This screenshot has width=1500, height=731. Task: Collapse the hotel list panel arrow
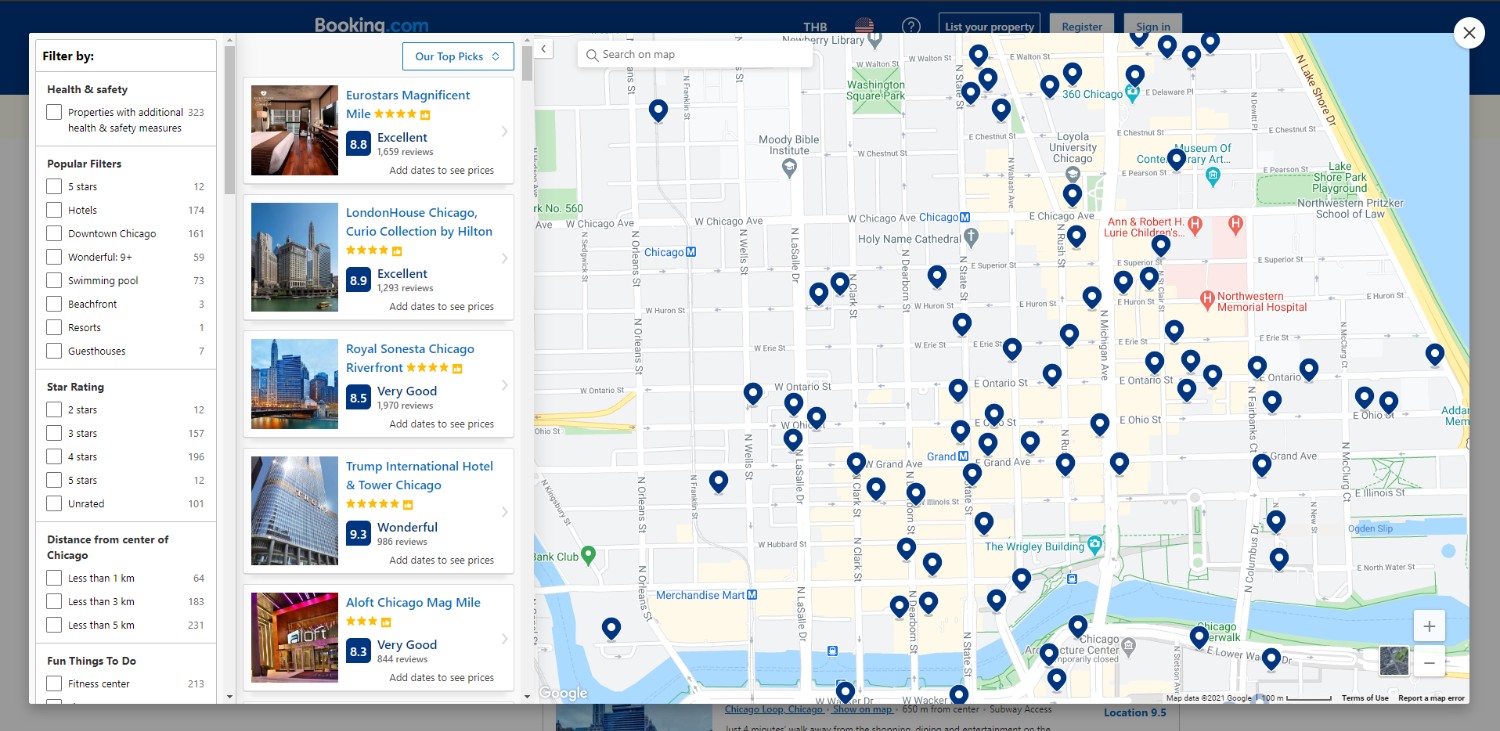coord(543,48)
